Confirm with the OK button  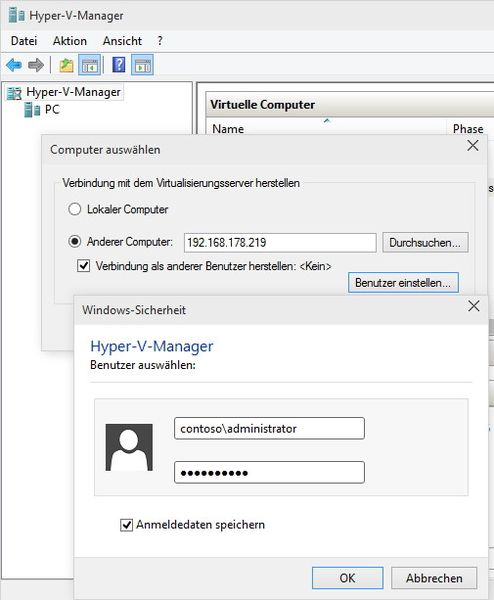[347, 578]
